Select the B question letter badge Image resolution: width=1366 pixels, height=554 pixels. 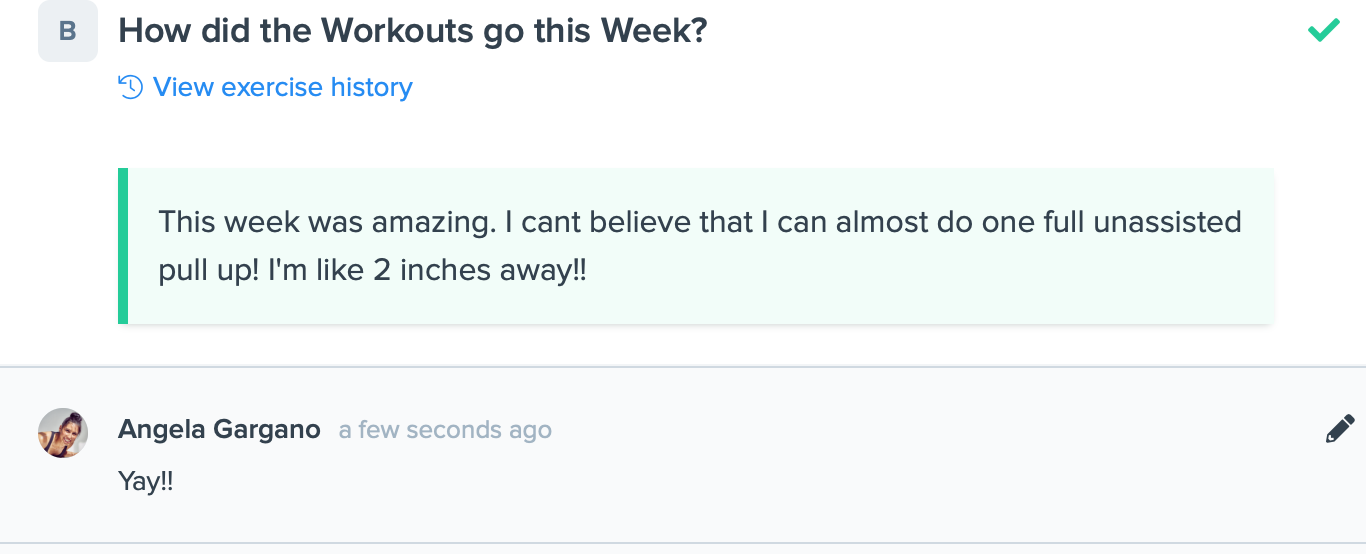pos(68,31)
